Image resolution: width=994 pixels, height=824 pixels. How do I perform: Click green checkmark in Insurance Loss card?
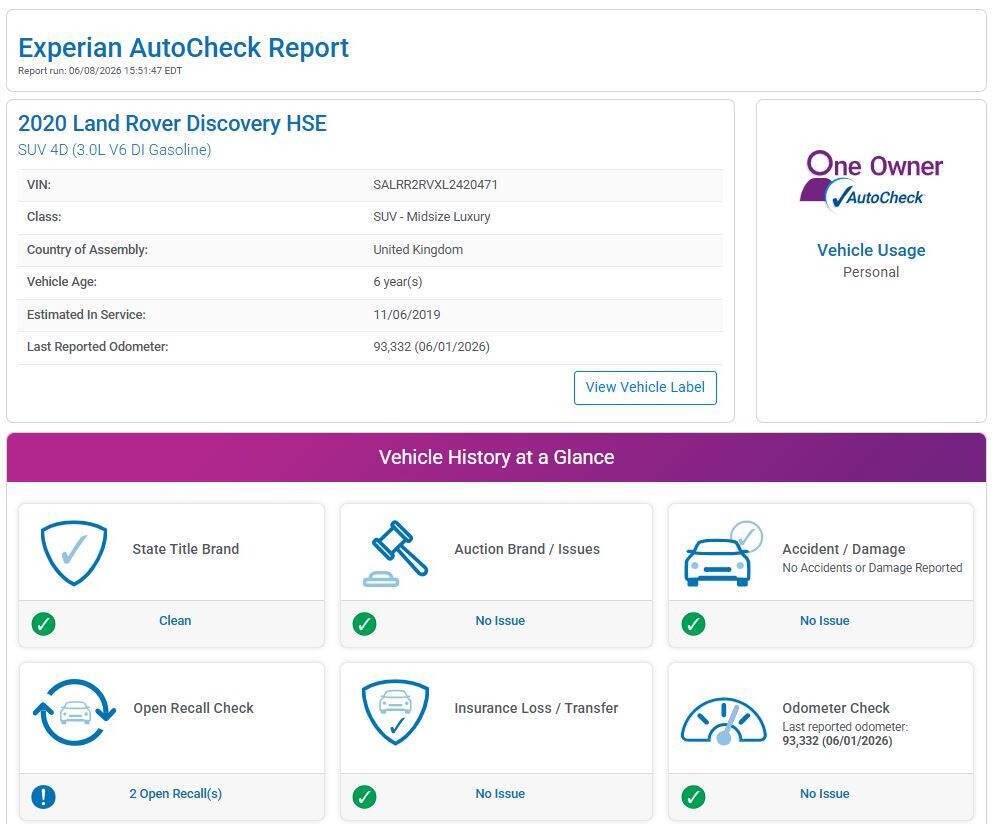click(x=365, y=797)
